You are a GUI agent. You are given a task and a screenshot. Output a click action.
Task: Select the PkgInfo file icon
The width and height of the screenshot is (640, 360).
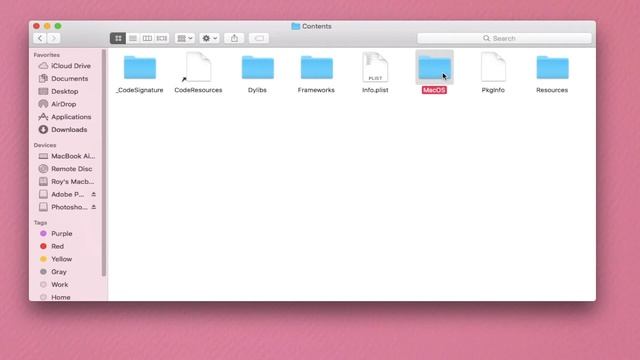point(493,67)
